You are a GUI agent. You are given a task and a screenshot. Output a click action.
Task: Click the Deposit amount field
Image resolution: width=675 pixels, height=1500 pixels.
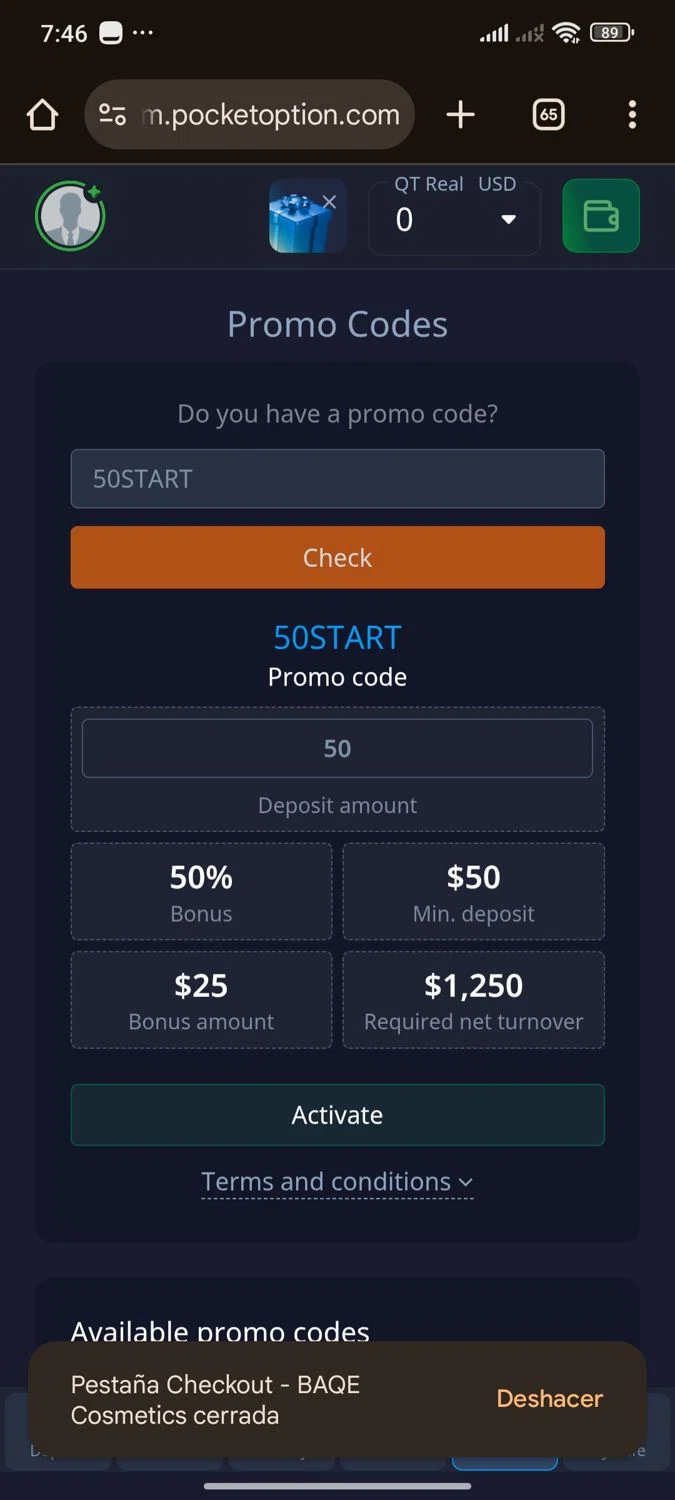tap(337, 749)
